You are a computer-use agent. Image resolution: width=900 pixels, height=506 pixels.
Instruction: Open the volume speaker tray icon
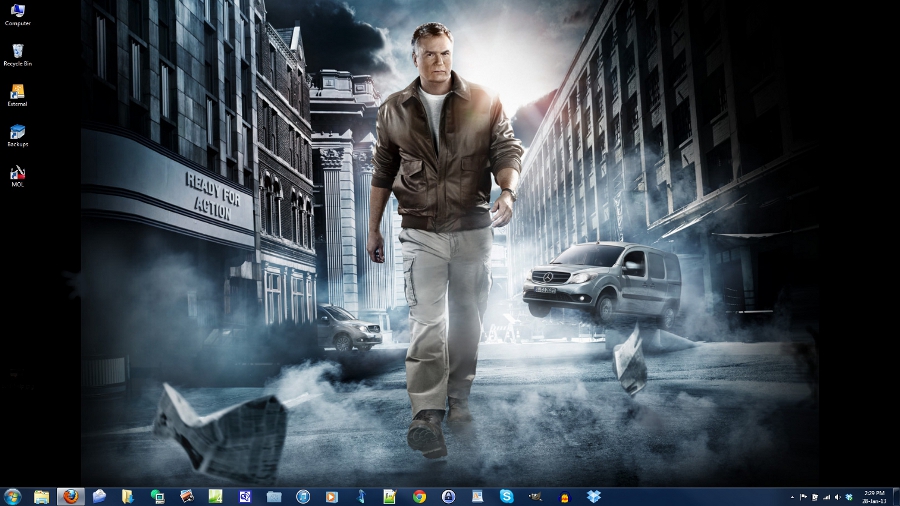(837, 497)
